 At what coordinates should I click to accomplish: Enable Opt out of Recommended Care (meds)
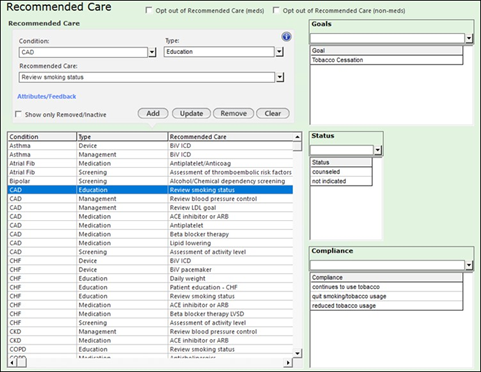149,10
